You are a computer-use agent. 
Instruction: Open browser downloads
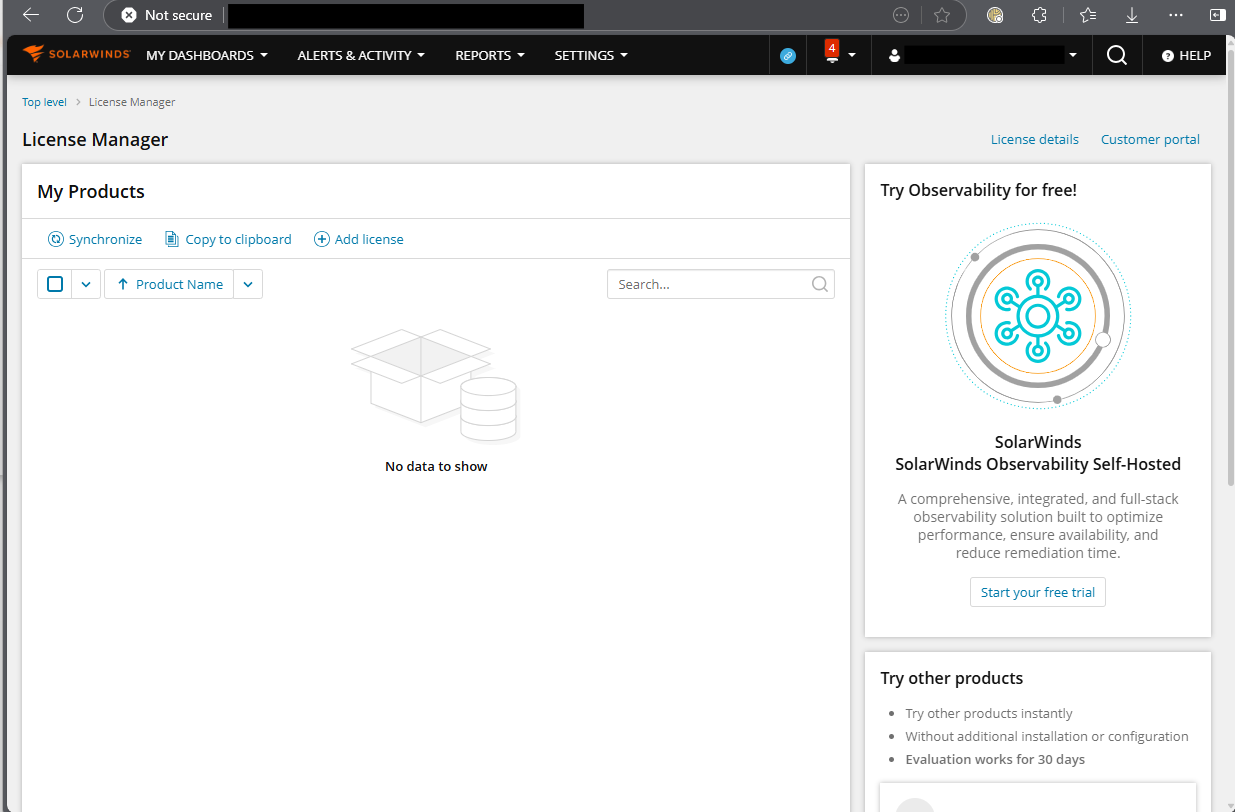(1132, 15)
